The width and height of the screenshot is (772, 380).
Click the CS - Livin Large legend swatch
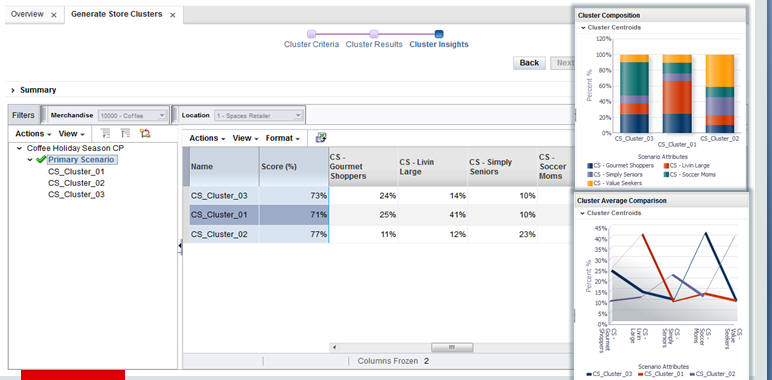click(x=666, y=166)
